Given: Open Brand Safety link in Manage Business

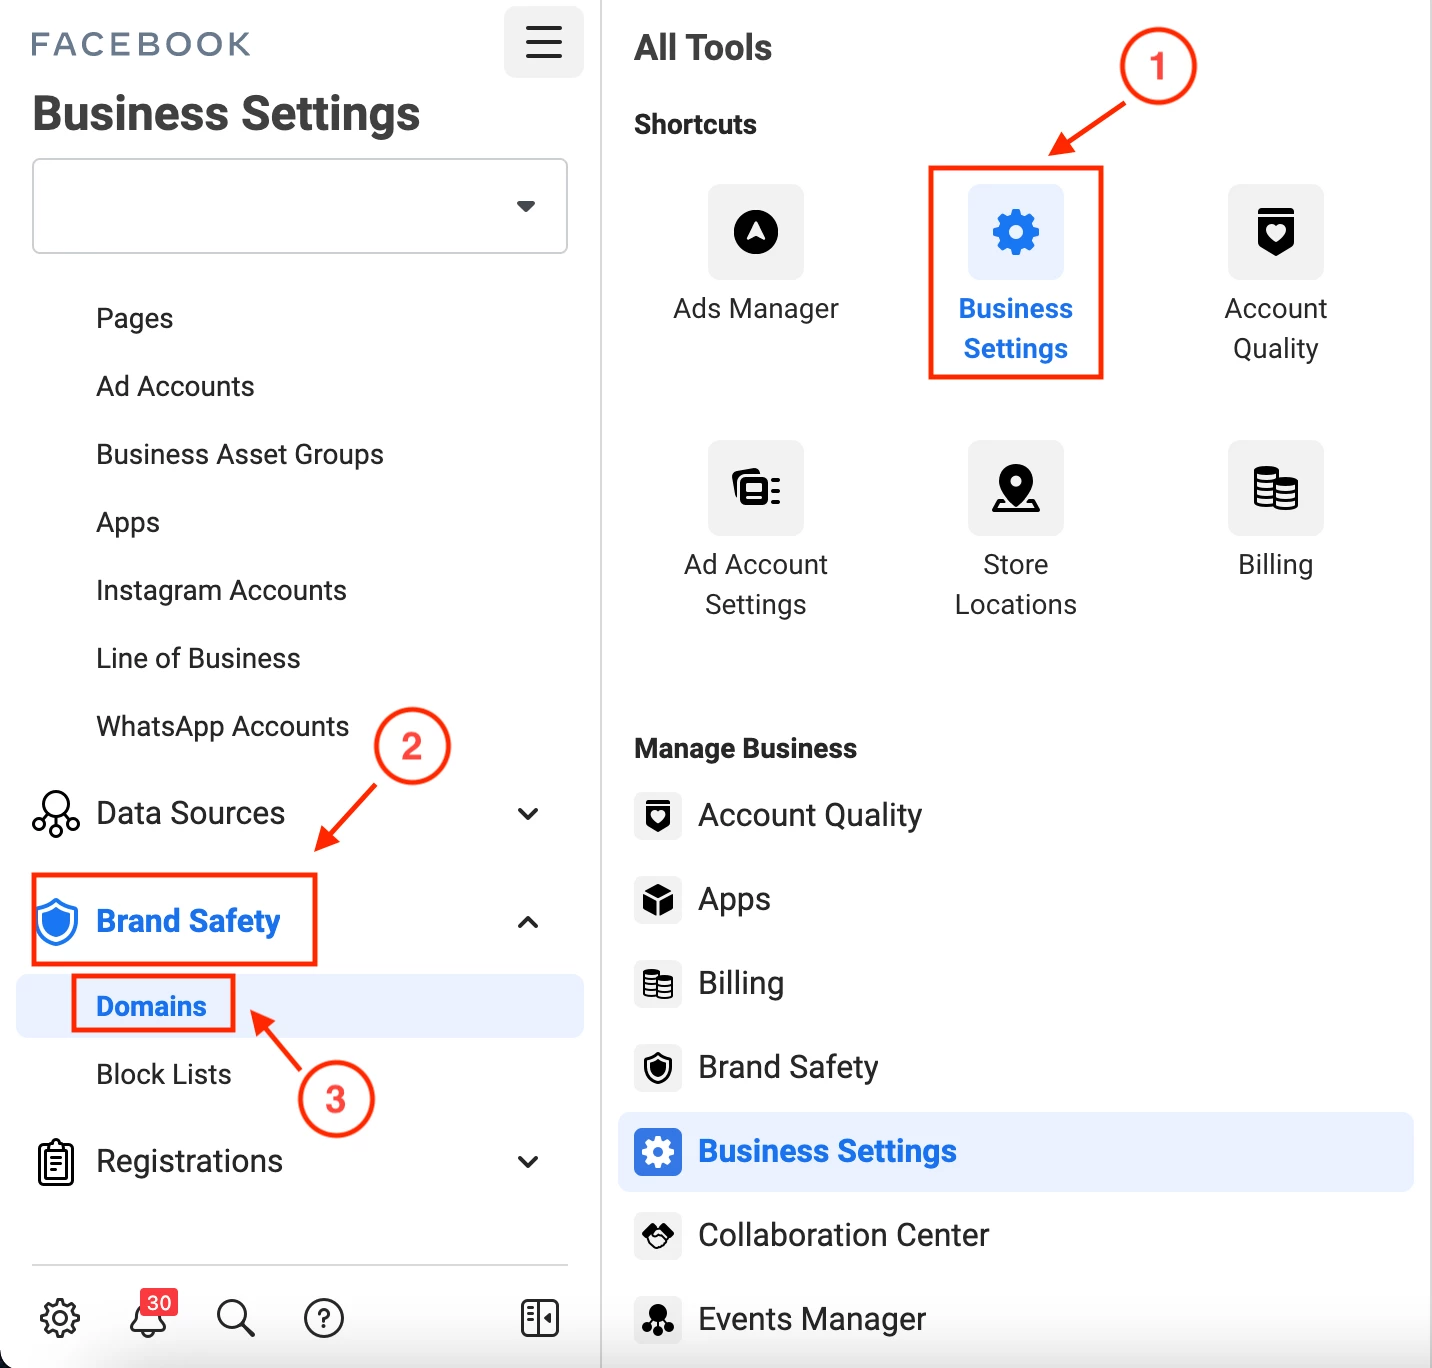Looking at the screenshot, I should 788,1068.
